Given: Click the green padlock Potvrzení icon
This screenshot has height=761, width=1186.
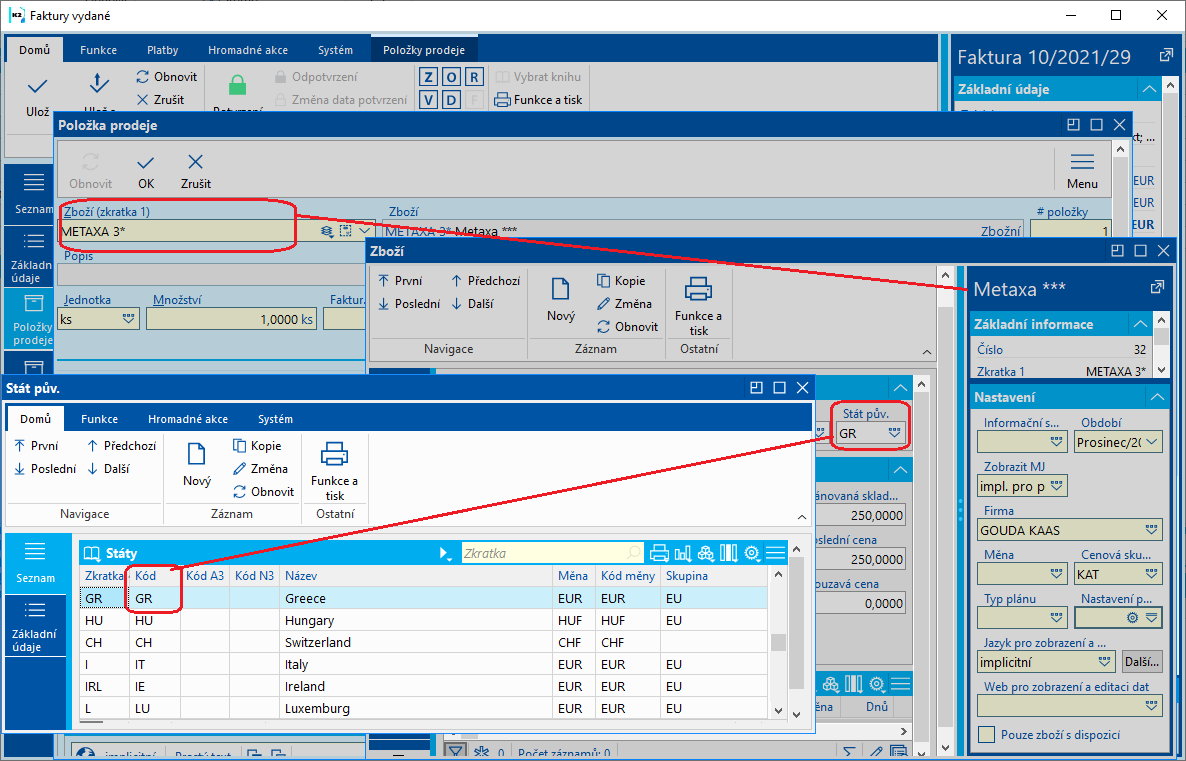Looking at the screenshot, I should pos(237,85).
